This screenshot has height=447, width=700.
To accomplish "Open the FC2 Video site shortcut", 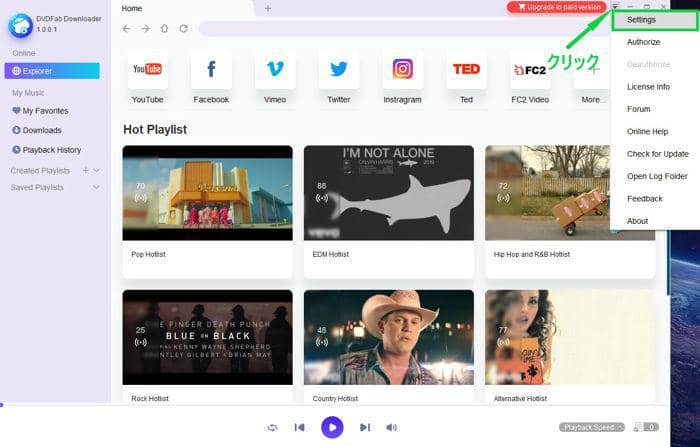I will (530, 69).
